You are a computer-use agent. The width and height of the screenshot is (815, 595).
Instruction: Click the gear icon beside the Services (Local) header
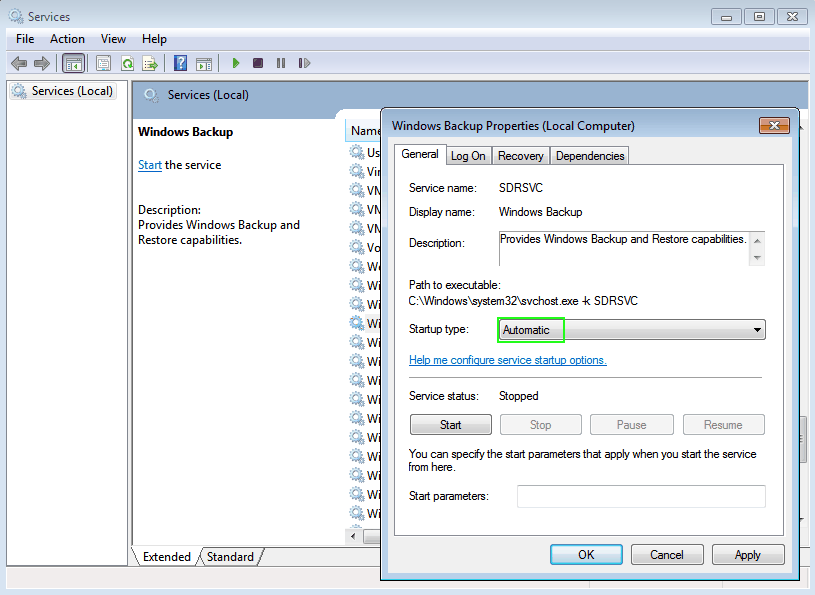(151, 96)
